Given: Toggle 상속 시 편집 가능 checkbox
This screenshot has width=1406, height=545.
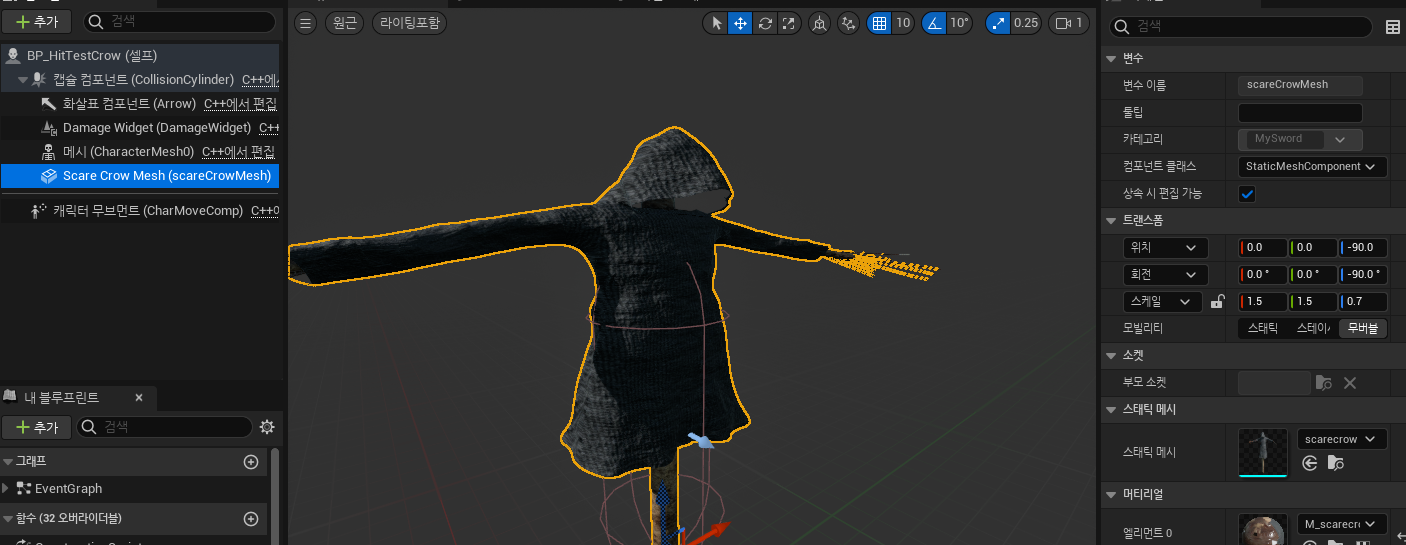Looking at the screenshot, I should 1247,194.
